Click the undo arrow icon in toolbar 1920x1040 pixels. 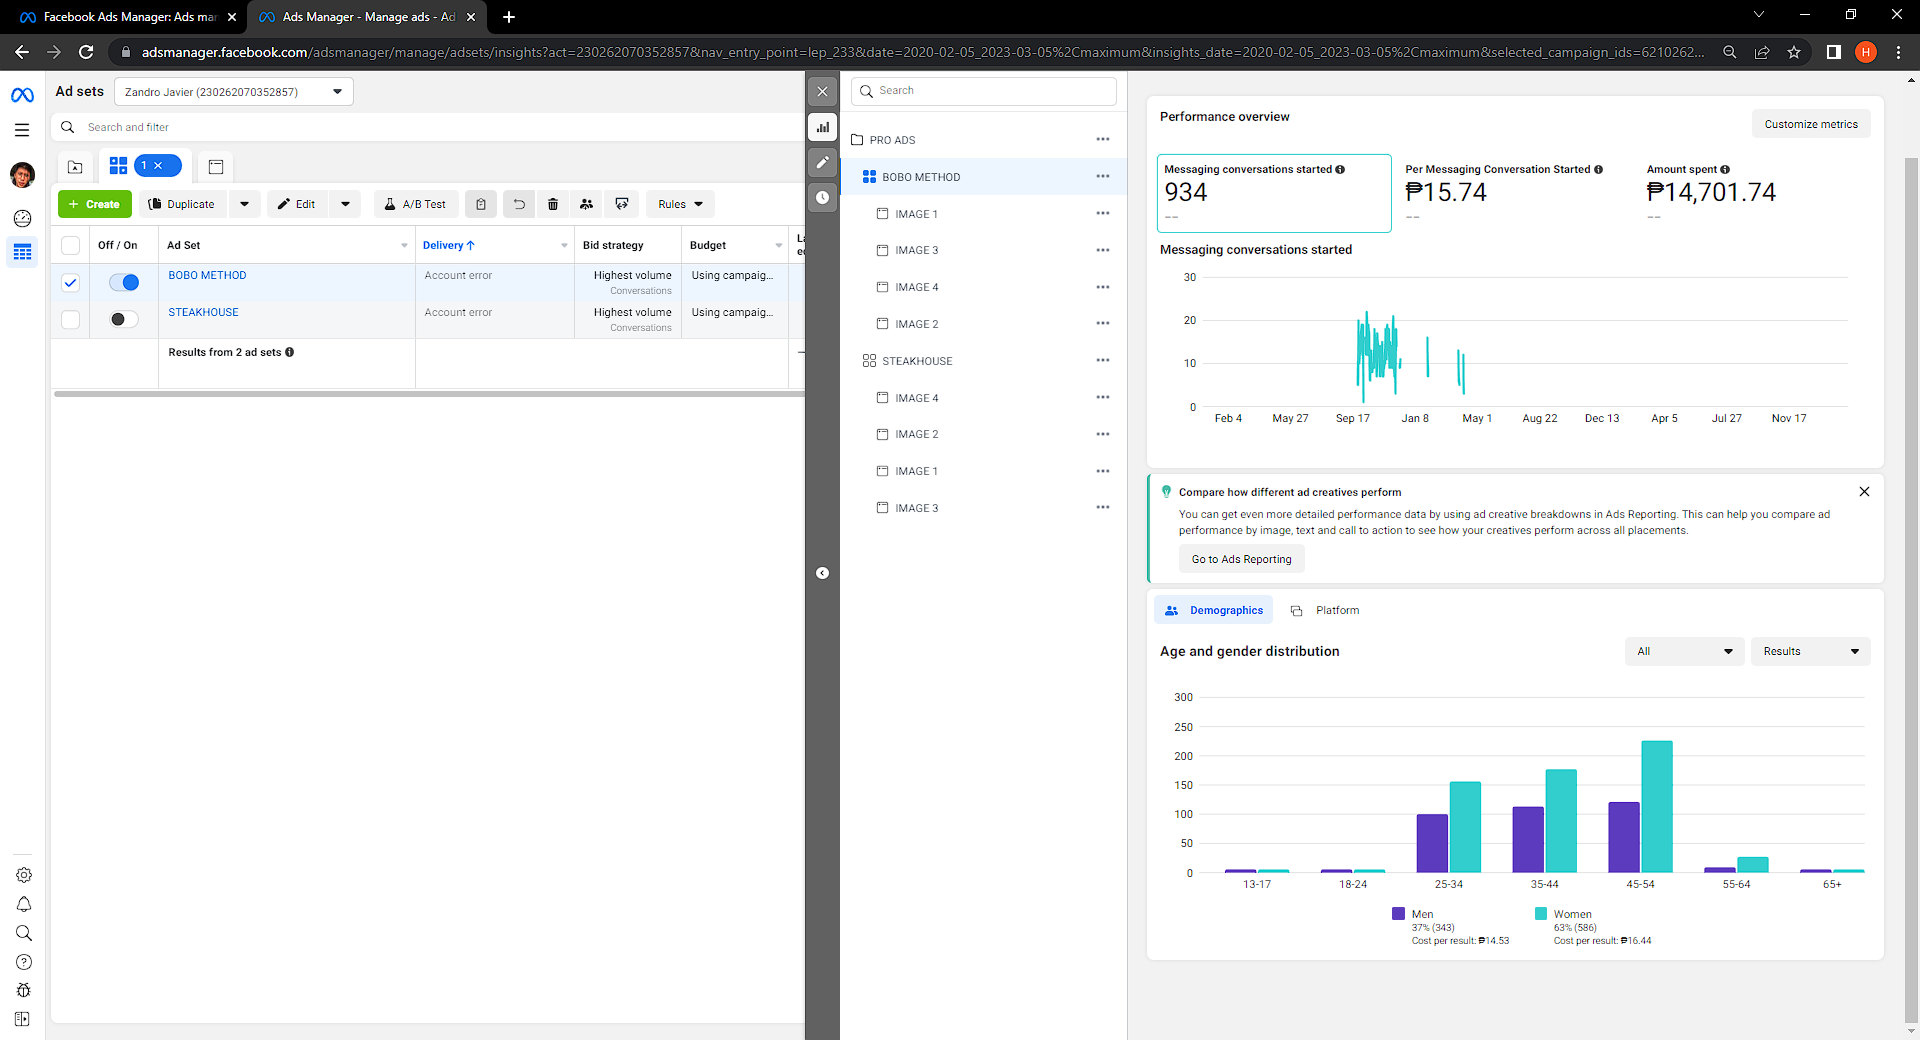click(519, 204)
